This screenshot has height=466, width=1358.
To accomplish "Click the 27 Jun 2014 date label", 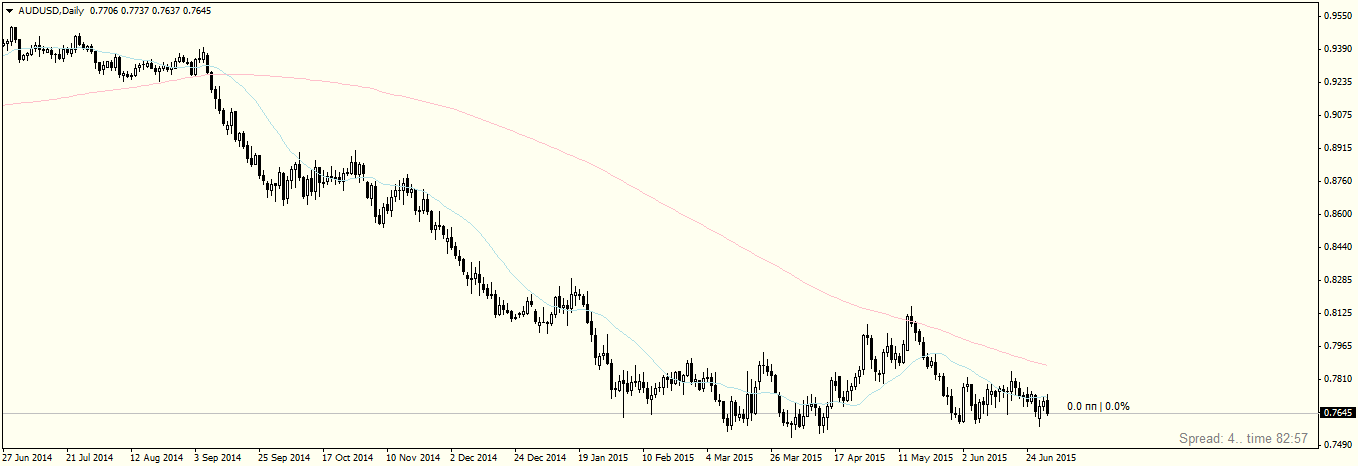I will (x=27, y=458).
